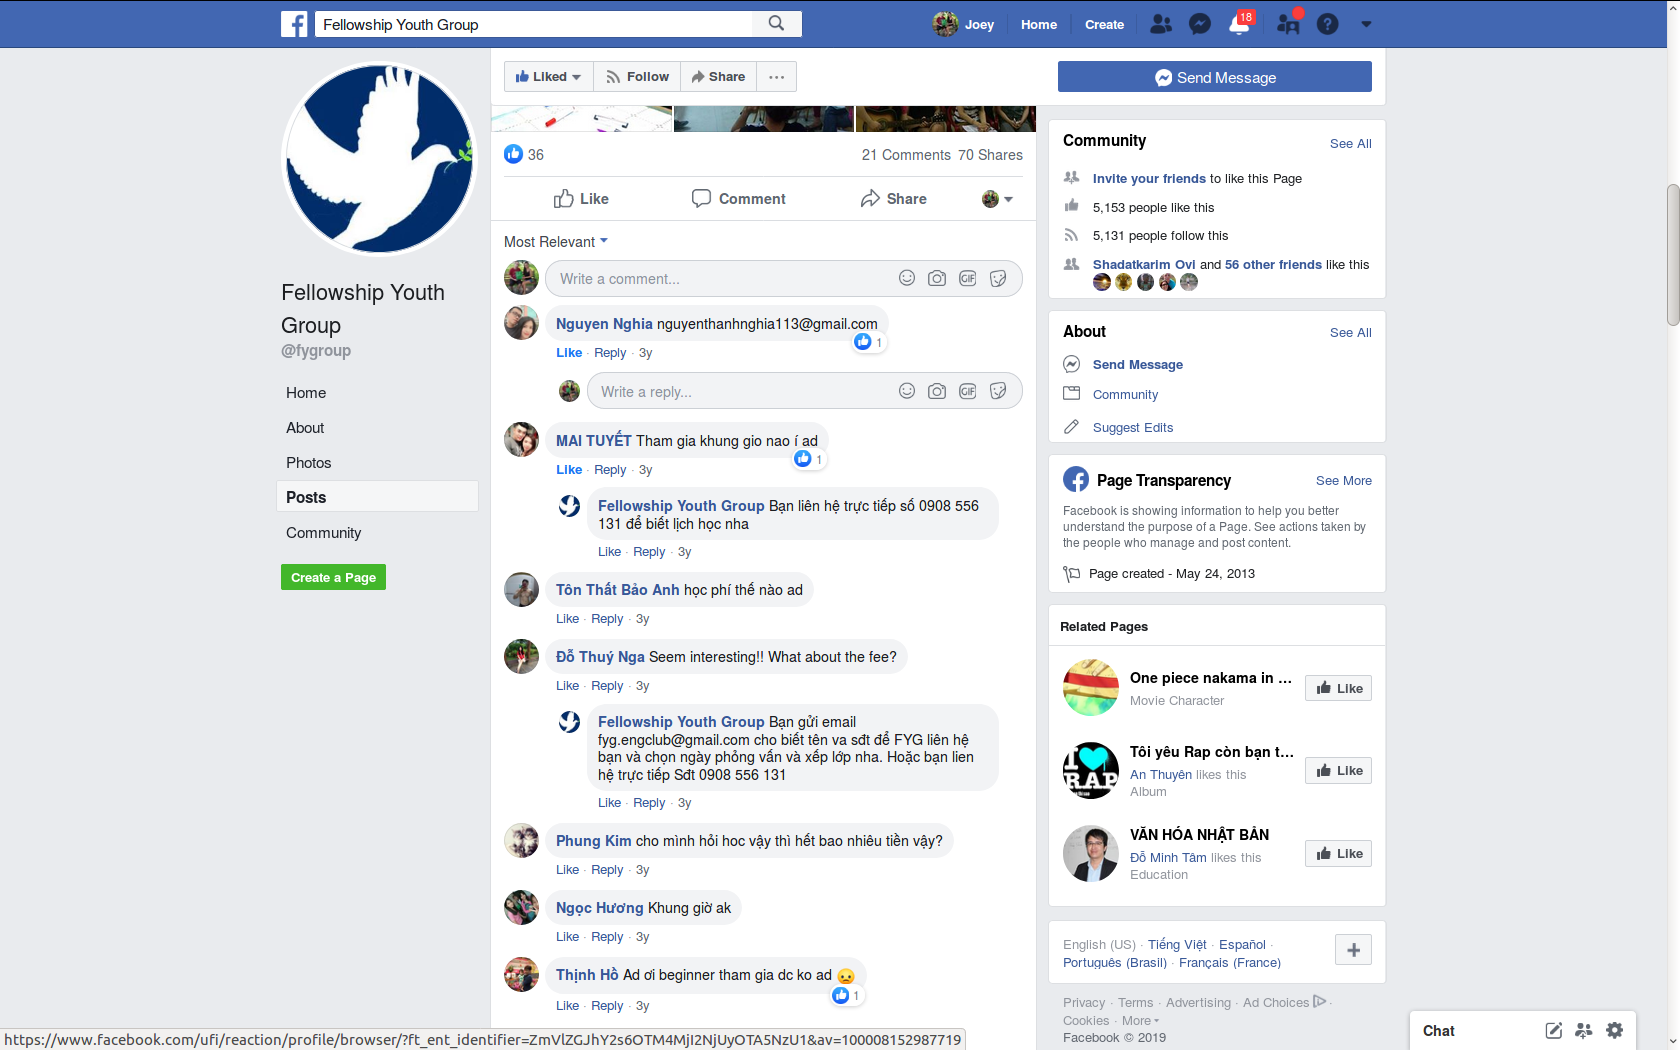This screenshot has width=1680, height=1050.
Task: Open the GIF picker in the comment box
Action: tap(967, 278)
